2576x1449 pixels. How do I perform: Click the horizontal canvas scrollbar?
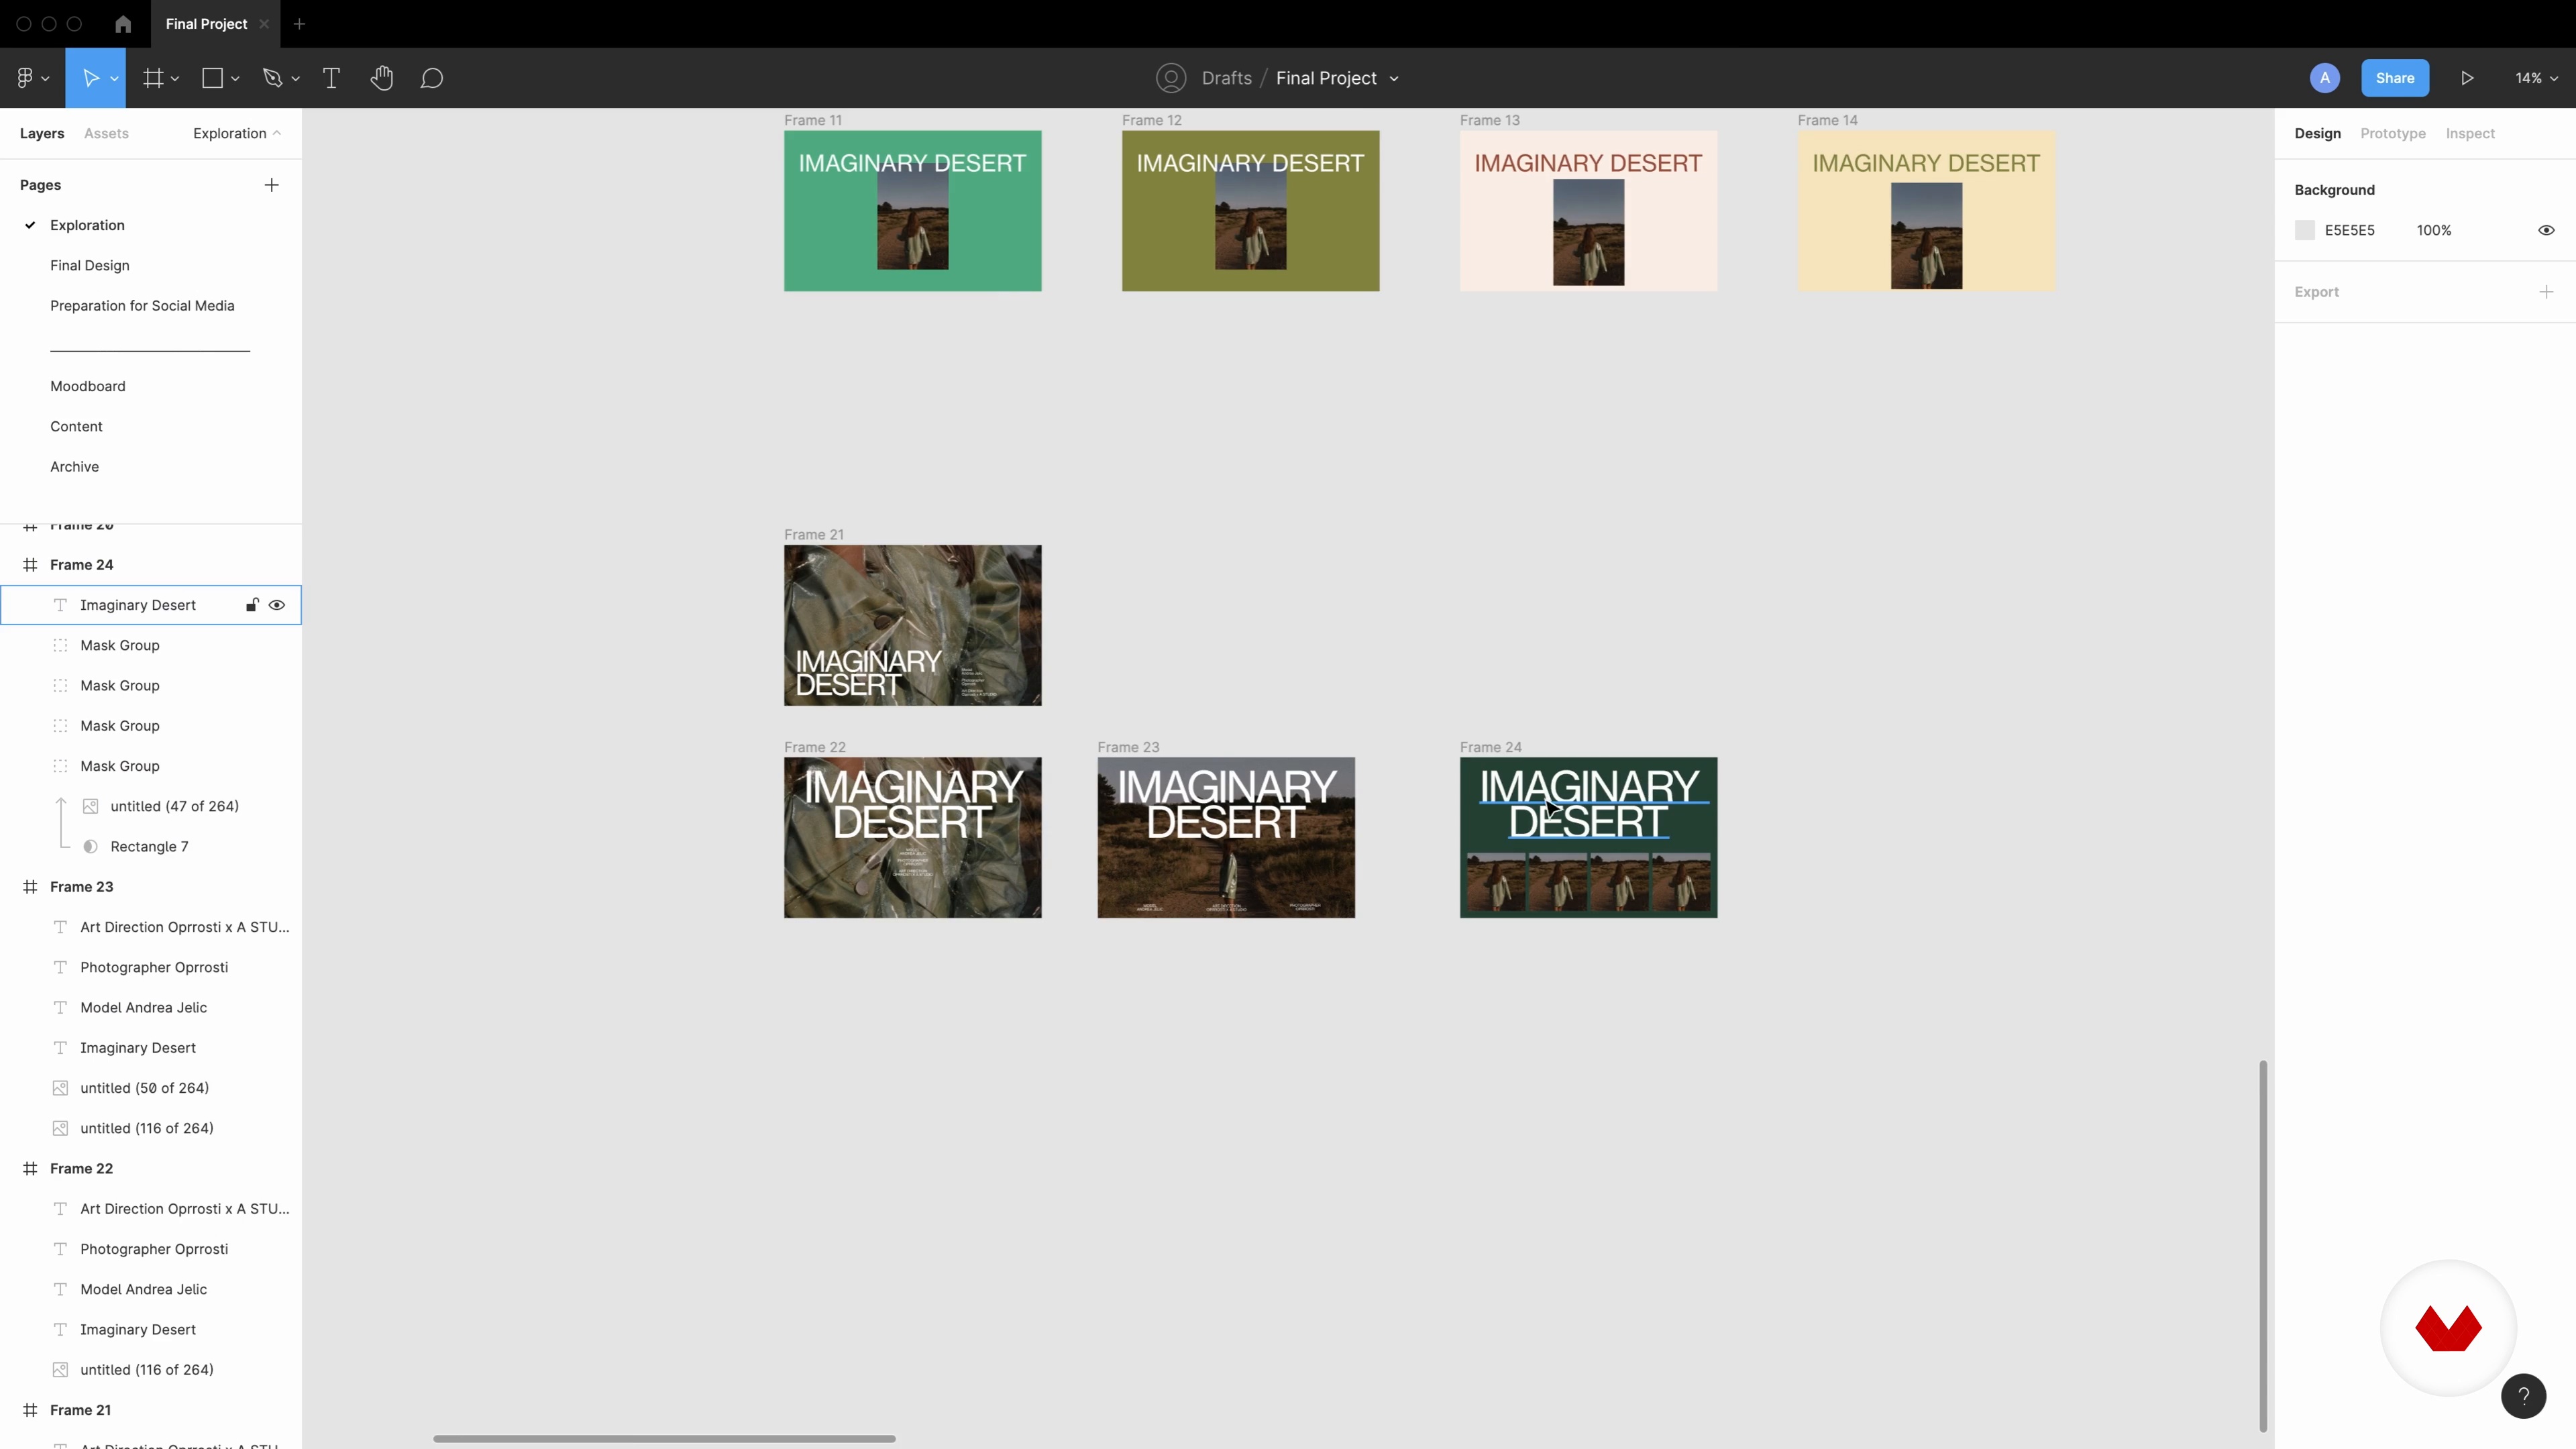[664, 1439]
